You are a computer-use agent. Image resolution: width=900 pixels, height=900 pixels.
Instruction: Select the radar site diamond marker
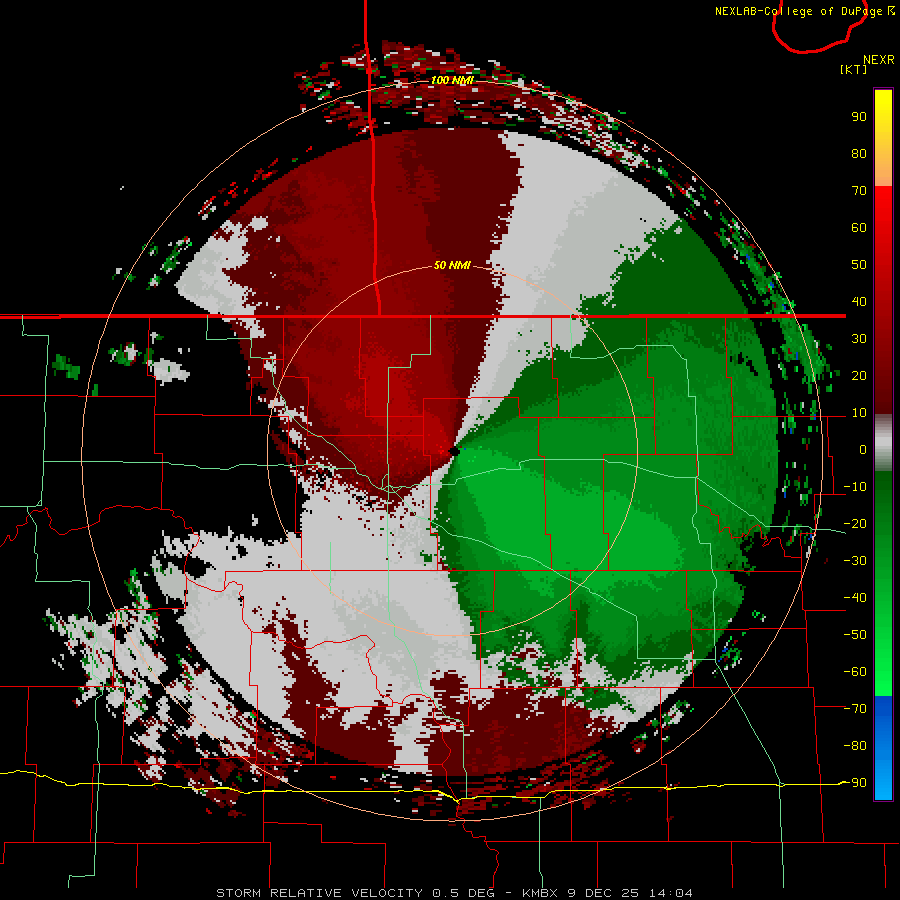[x=455, y=451]
